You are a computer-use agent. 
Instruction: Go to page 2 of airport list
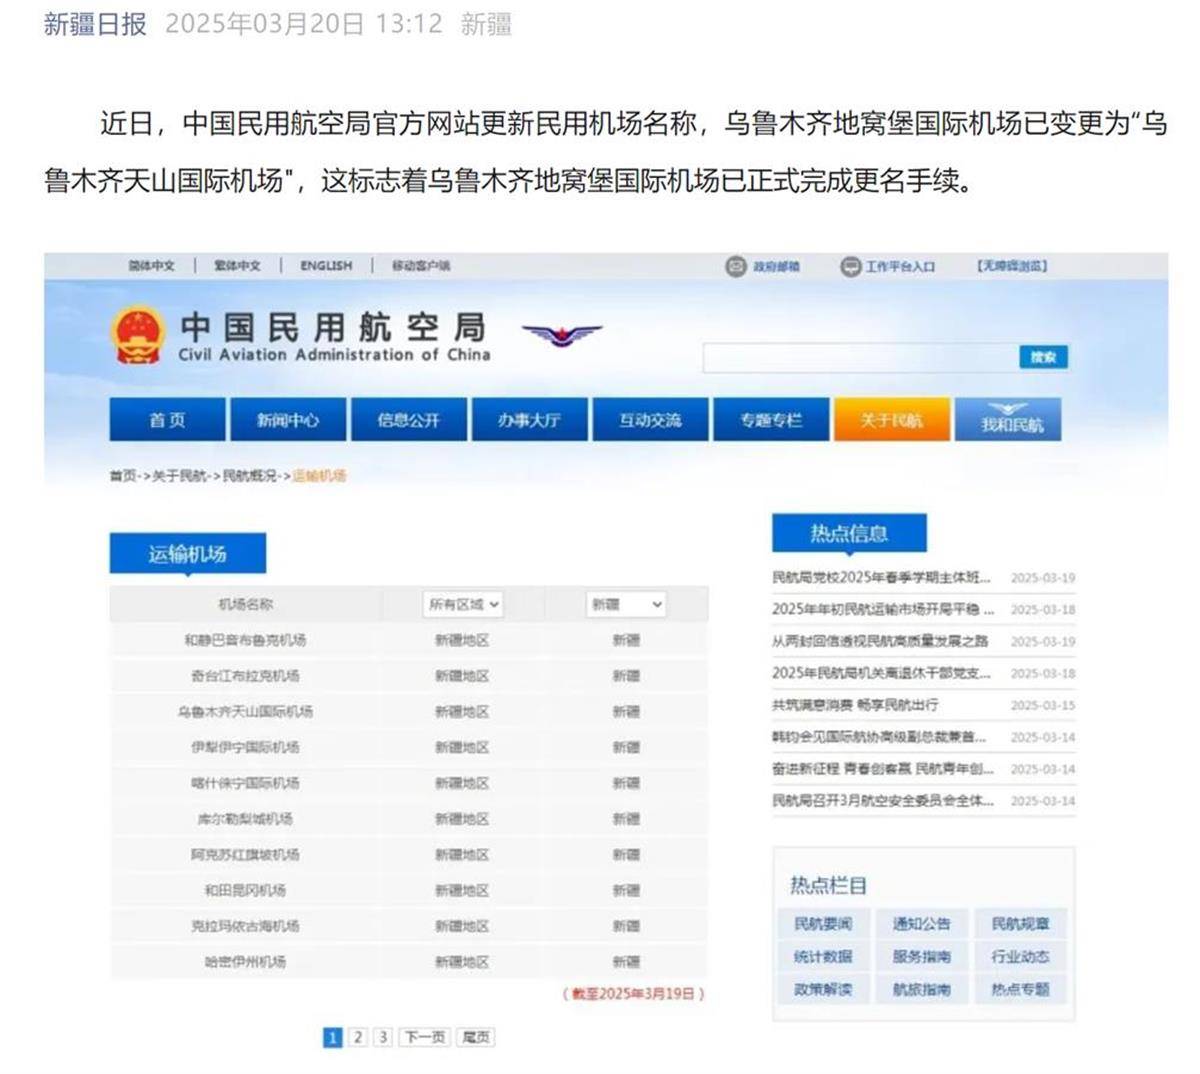click(x=358, y=1037)
